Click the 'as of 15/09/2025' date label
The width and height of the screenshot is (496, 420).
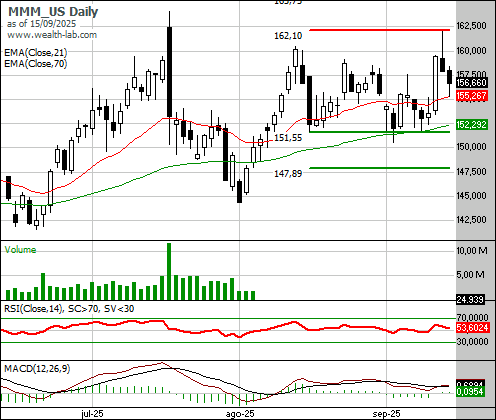pyautogui.click(x=41, y=24)
